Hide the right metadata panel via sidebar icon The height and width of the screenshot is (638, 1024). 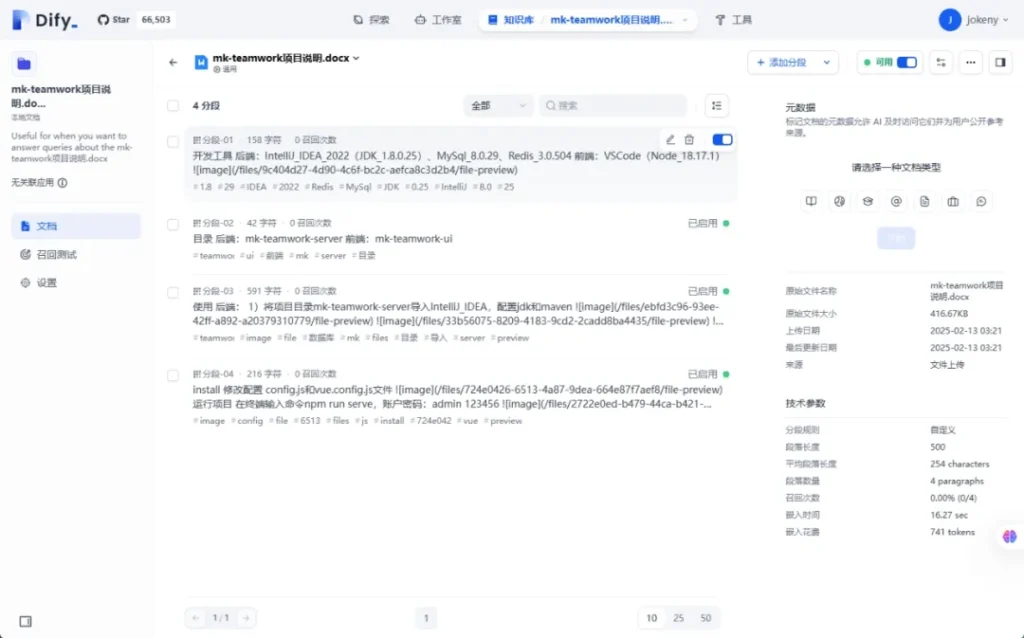click(999, 62)
